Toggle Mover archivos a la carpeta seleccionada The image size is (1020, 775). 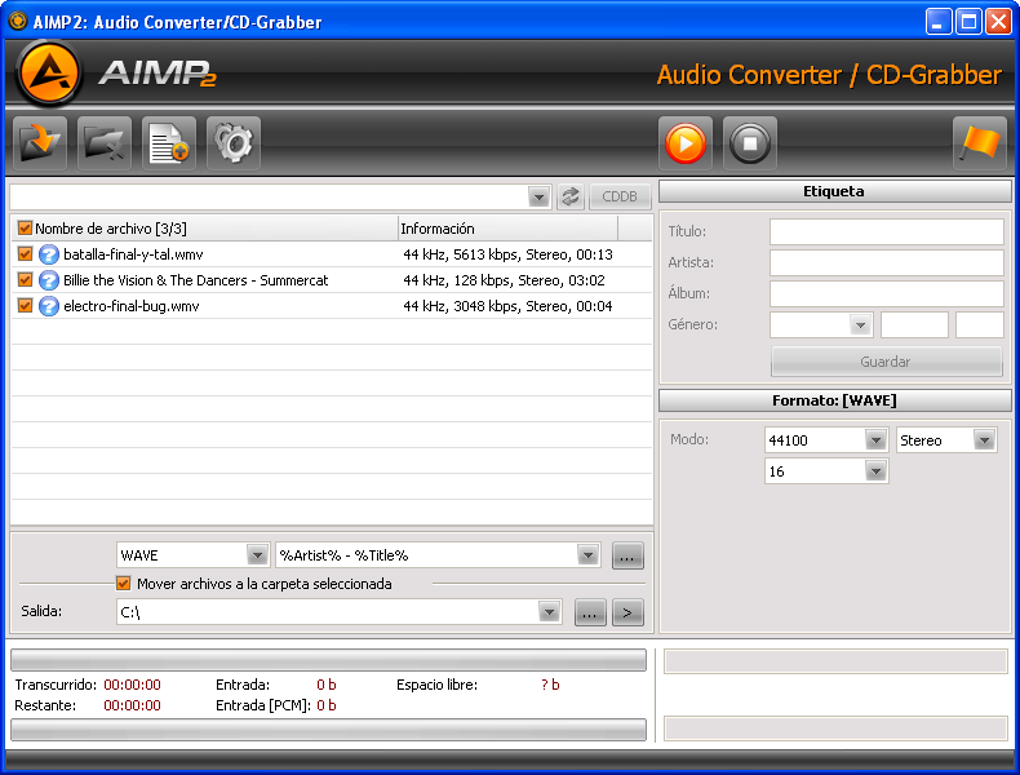(x=124, y=583)
